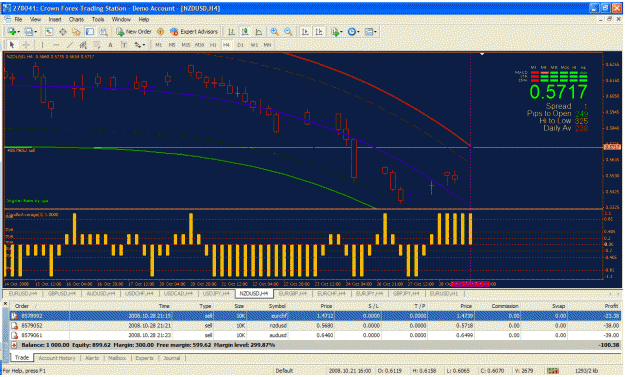Select the Crosshair tool
The height and width of the screenshot is (377, 625).
click(26, 45)
